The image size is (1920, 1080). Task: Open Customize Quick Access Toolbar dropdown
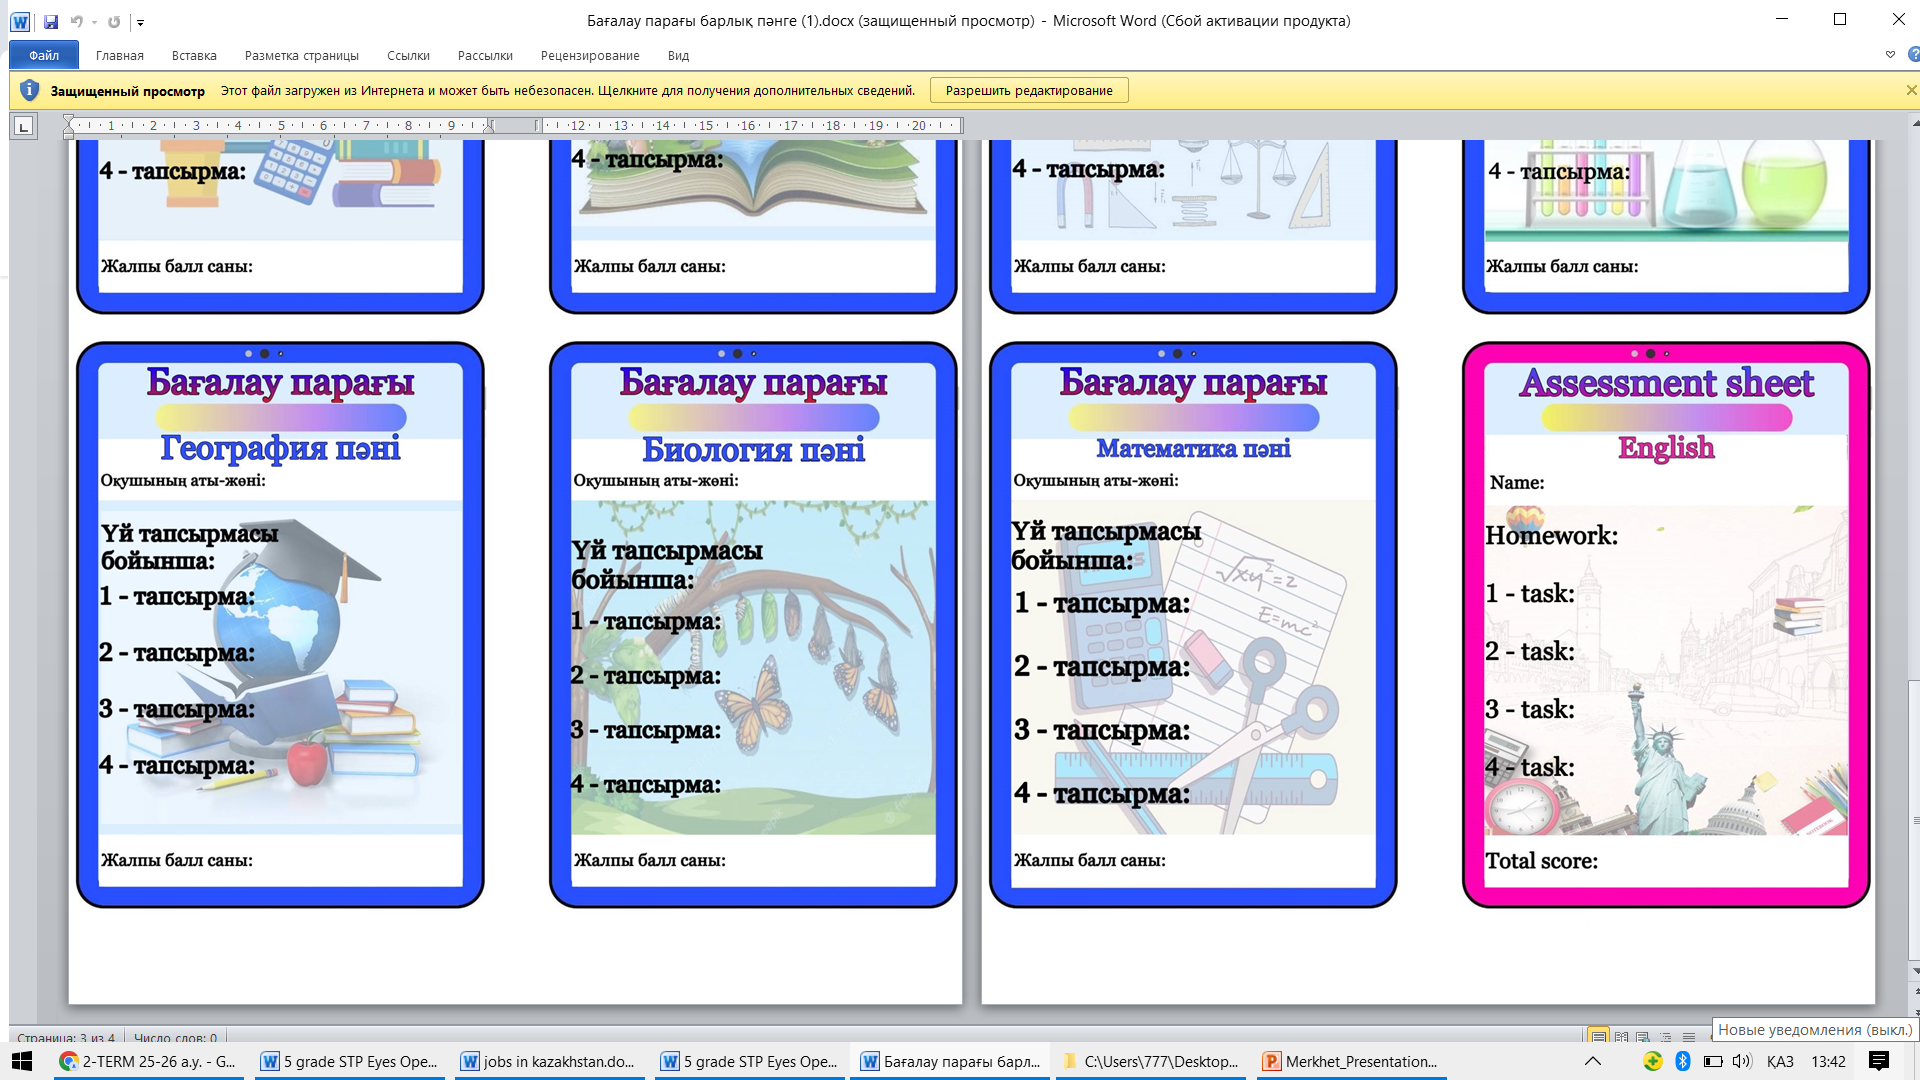point(140,22)
